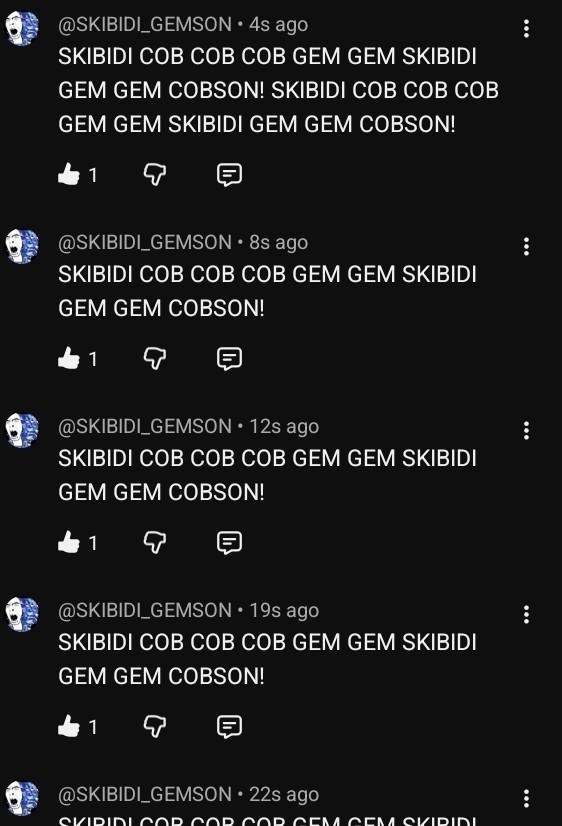This screenshot has width=562, height=826.
Task: Open options menu for 12s ago comment
Action: pyautogui.click(x=526, y=430)
